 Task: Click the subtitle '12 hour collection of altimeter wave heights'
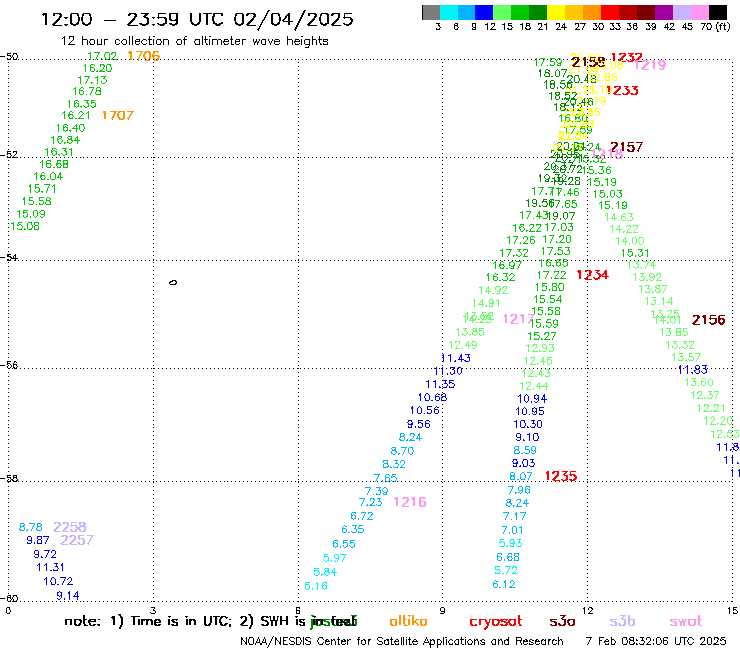point(194,41)
